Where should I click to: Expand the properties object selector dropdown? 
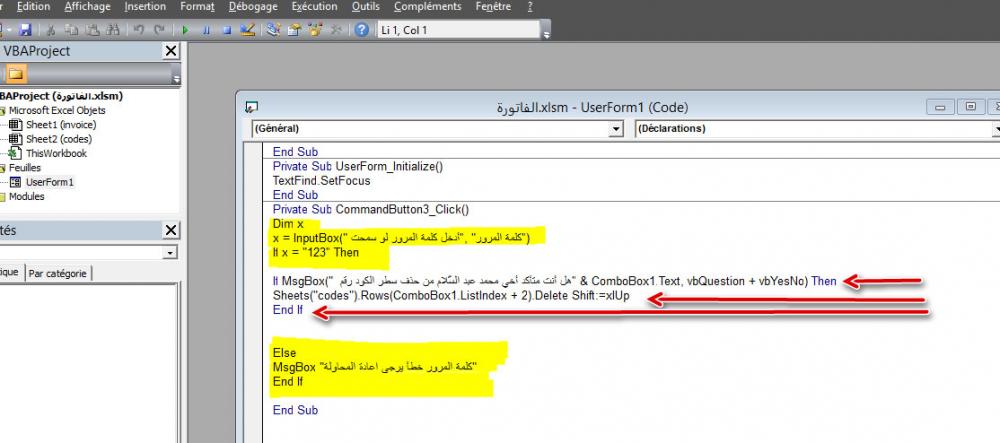coord(170,253)
